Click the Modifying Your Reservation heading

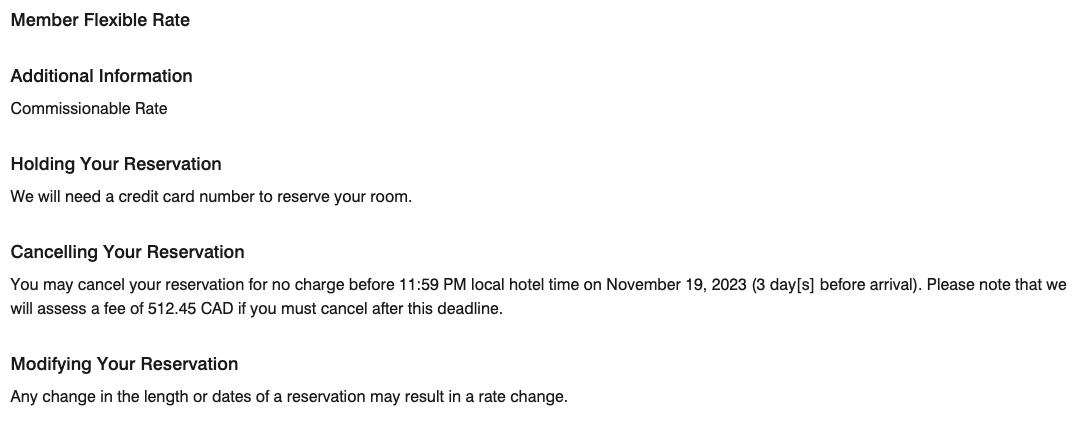[124, 364]
